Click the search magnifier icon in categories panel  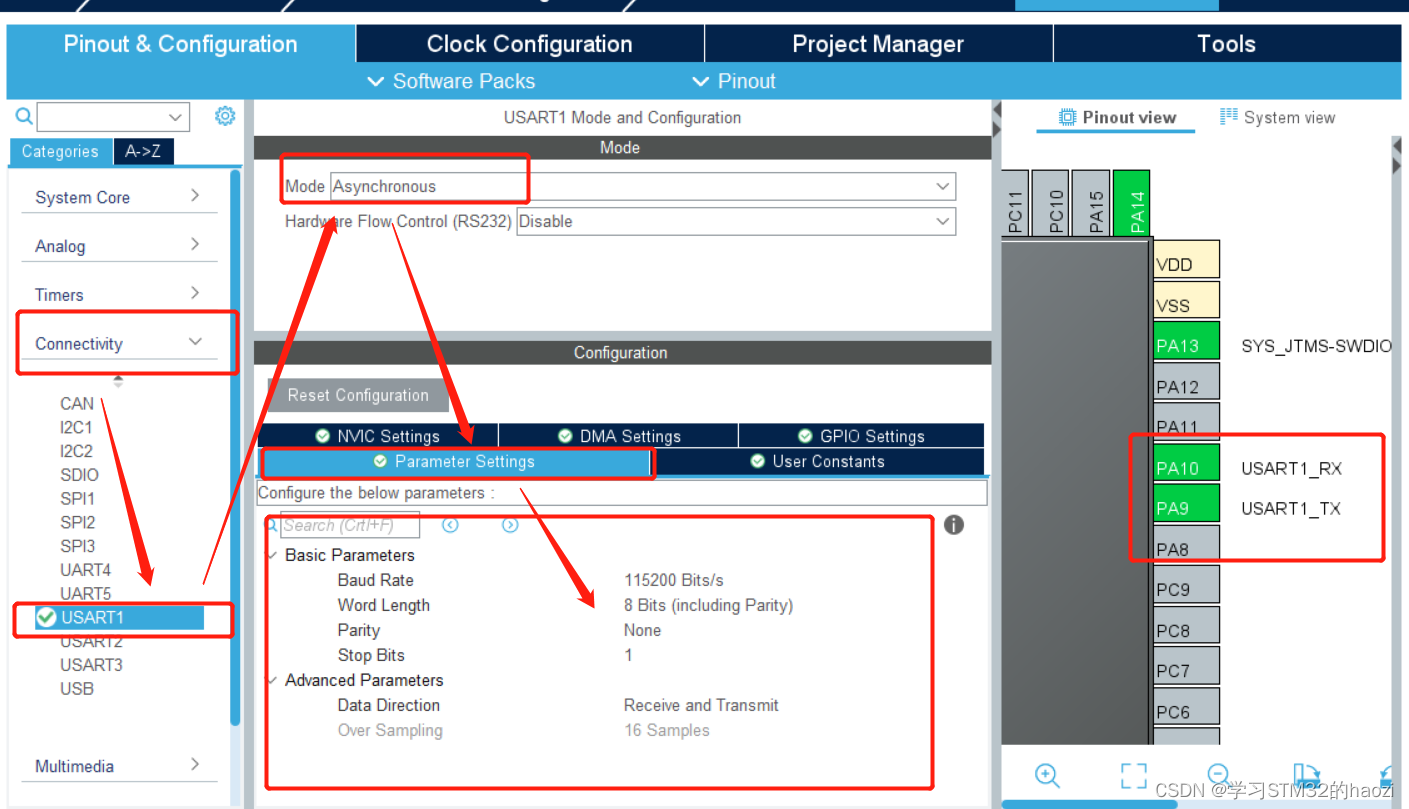24,116
